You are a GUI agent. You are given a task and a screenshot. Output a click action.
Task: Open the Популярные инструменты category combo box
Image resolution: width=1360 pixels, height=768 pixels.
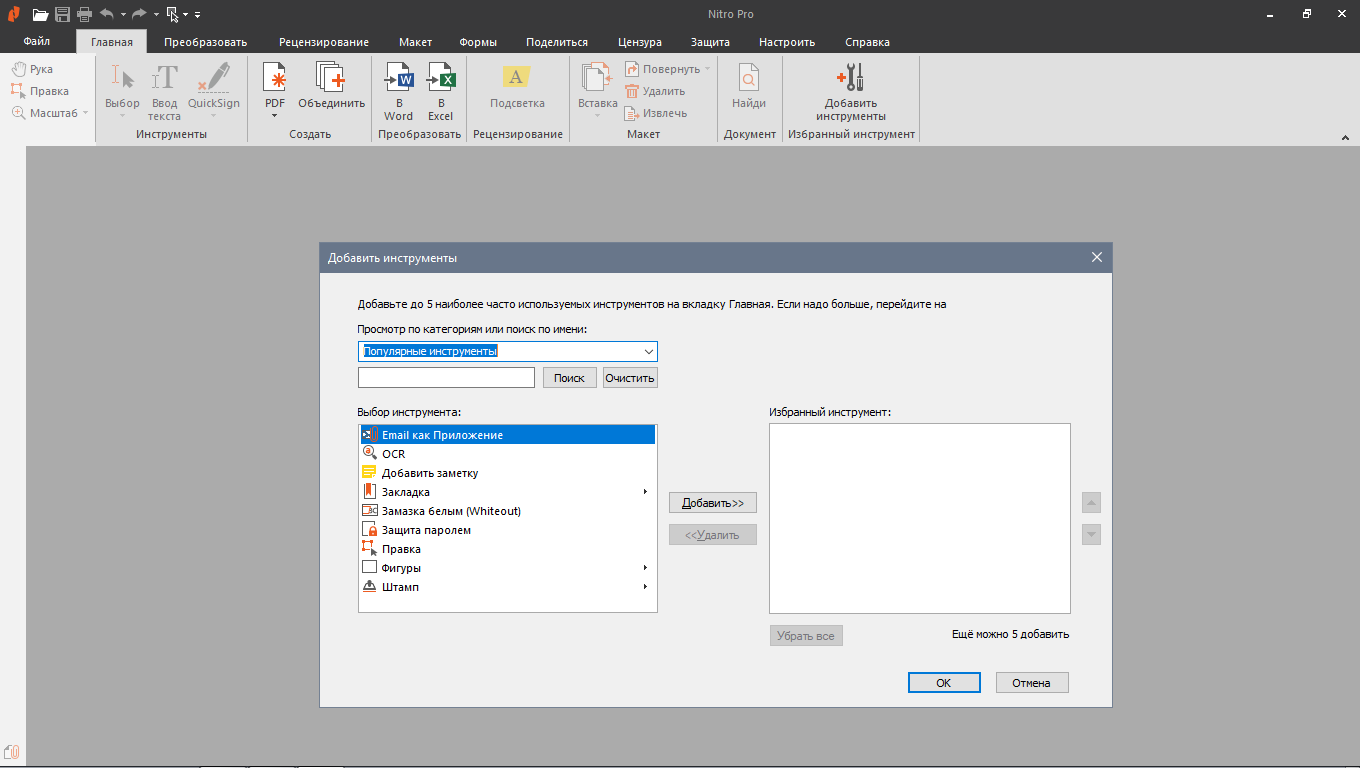507,351
